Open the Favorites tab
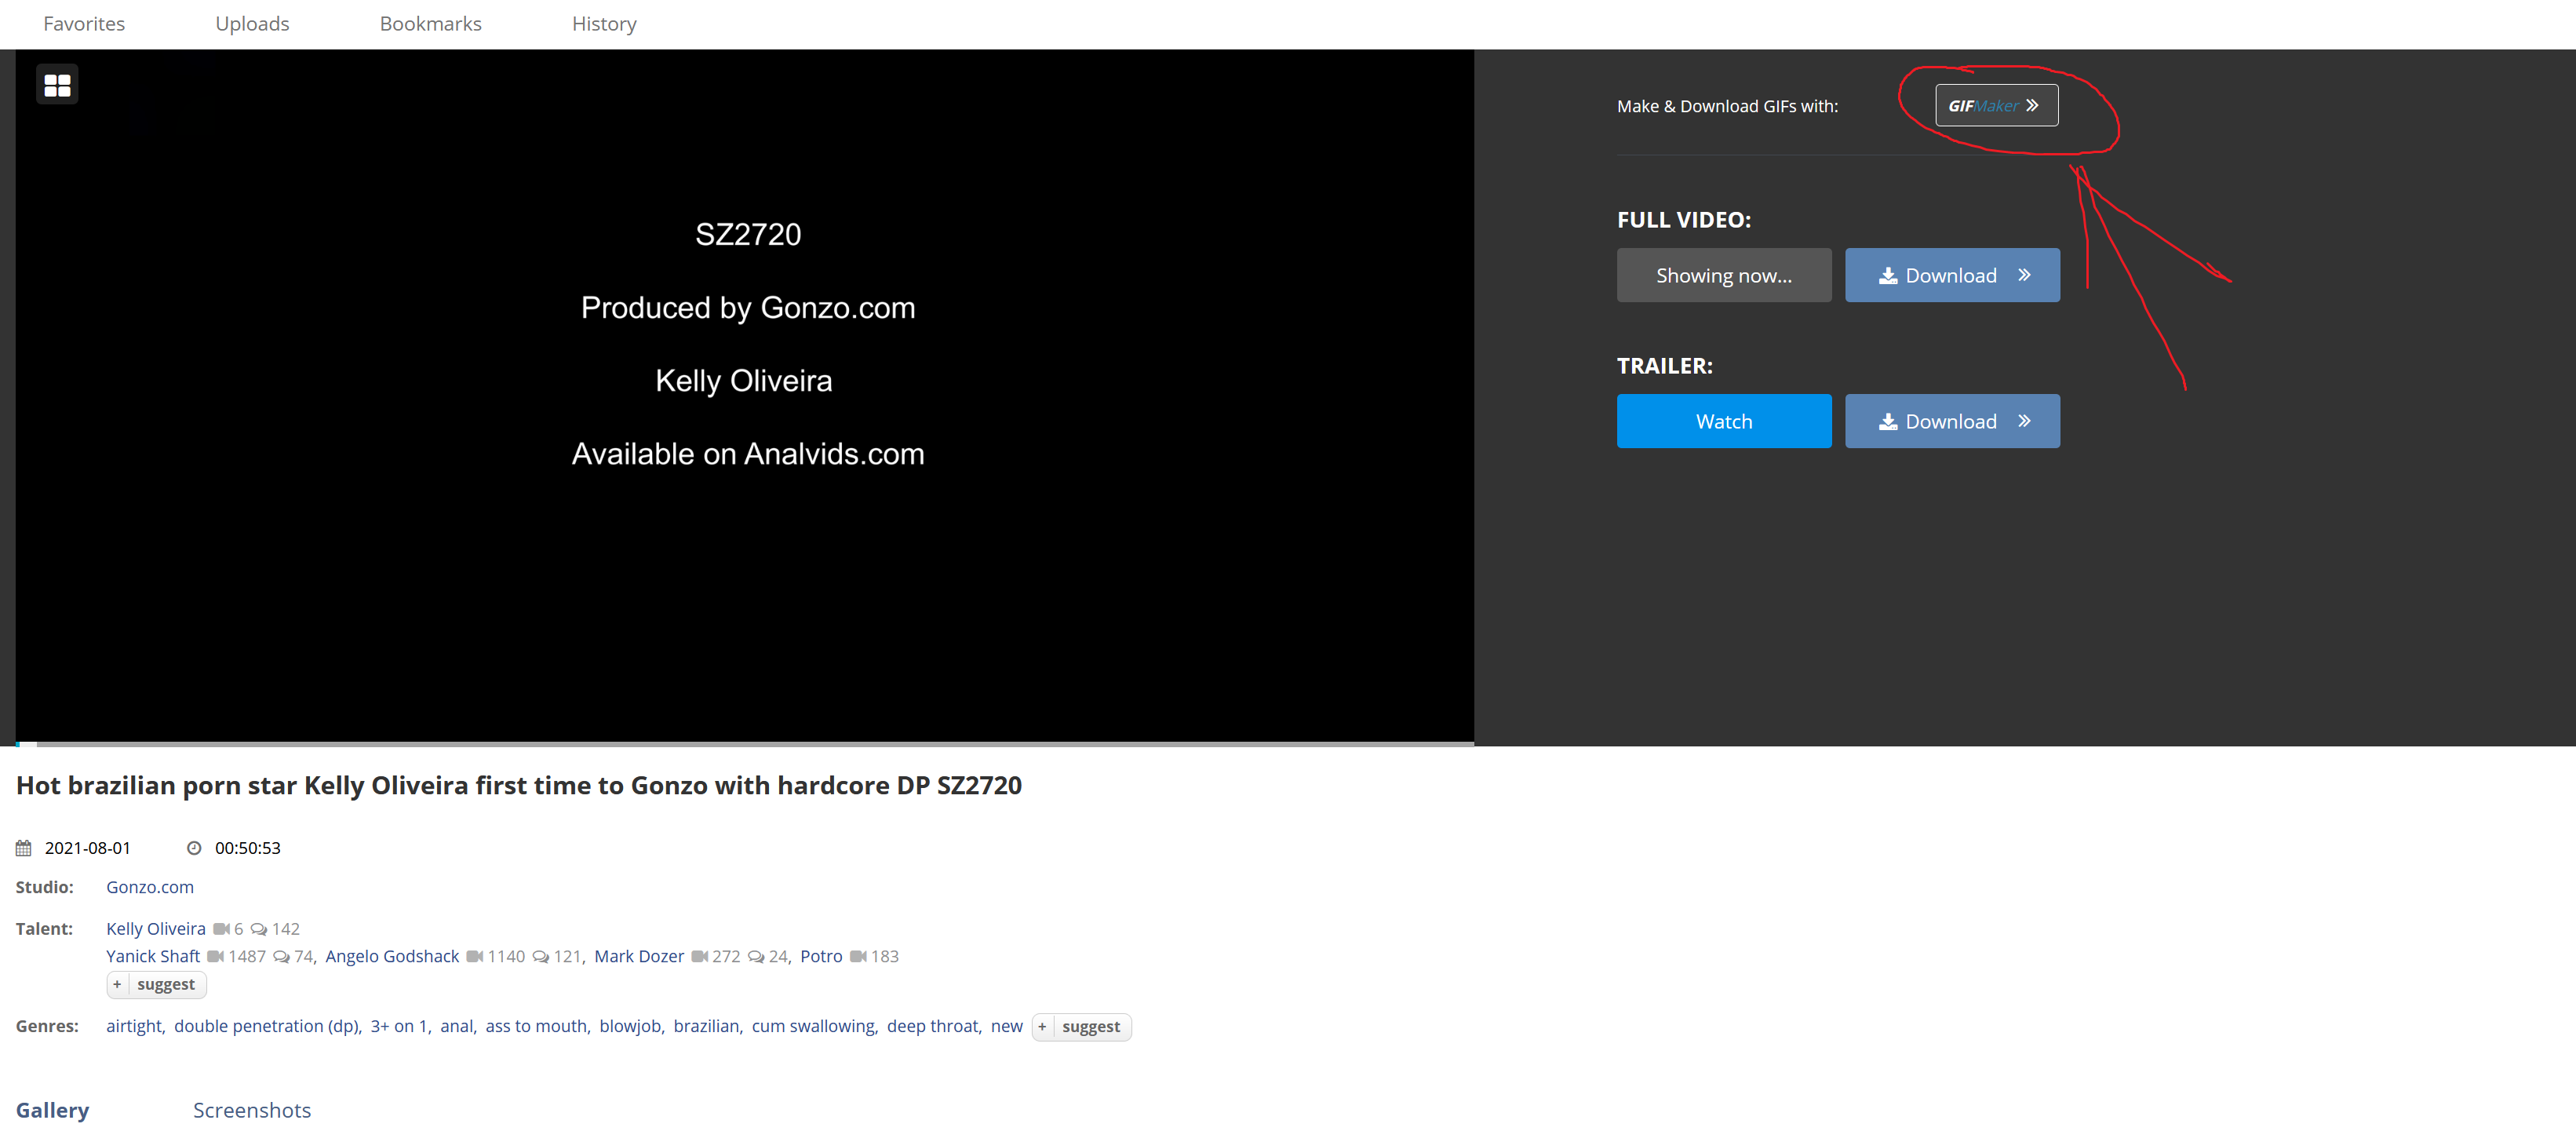 coord(84,24)
